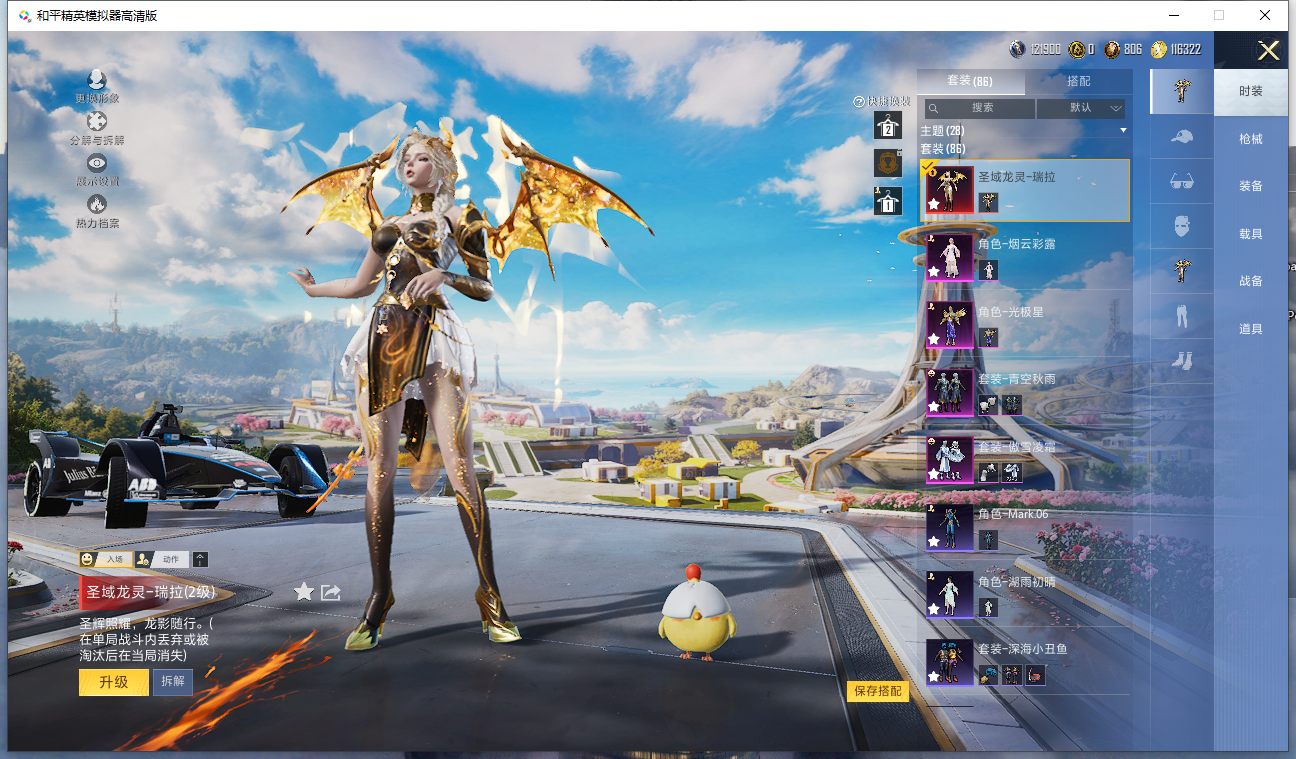Viewport: 1296px width, 759px height.
Task: Open the 更换形象 change appearance icon
Action: (97, 82)
